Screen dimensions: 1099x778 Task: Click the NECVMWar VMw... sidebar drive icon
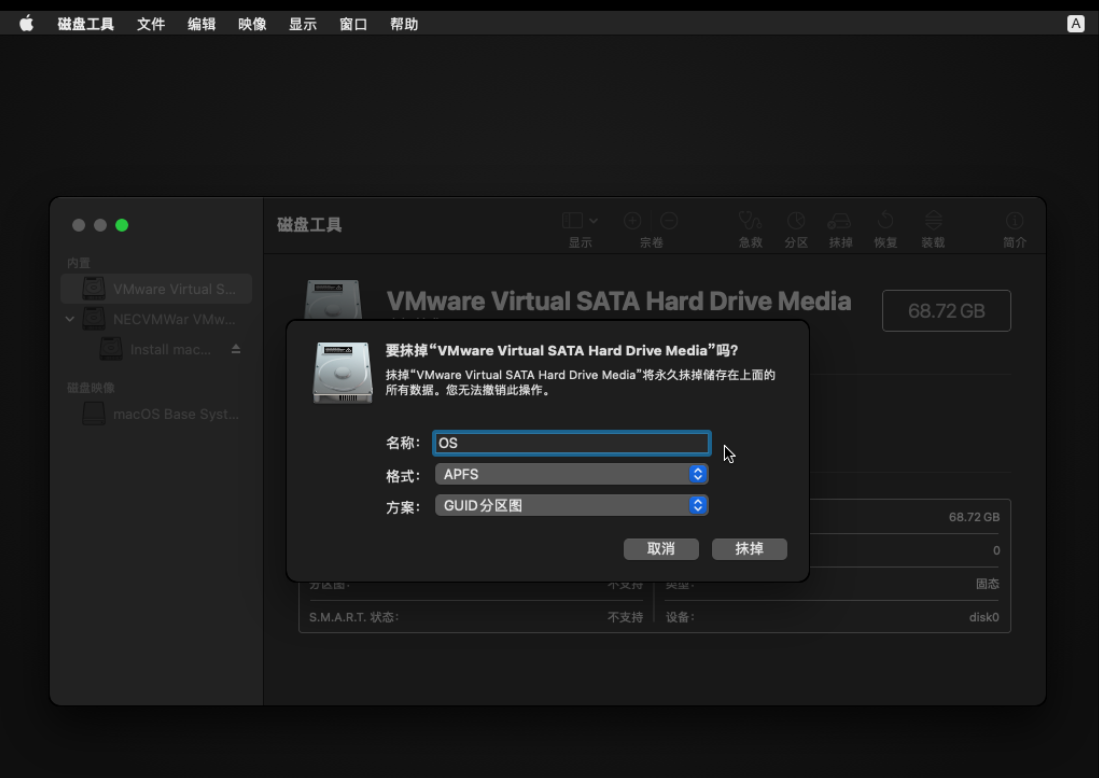[x=94, y=319]
